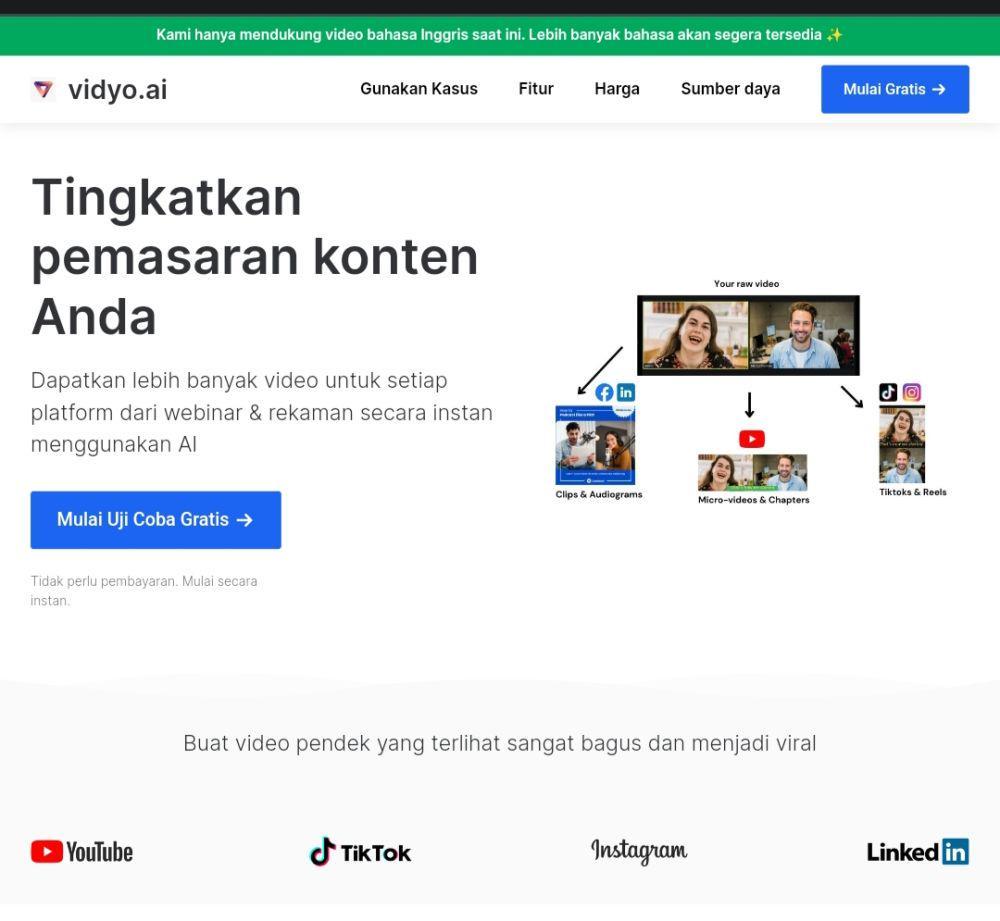Open the Gunakan Kasus menu
The height and width of the screenshot is (921, 1000).
418,89
